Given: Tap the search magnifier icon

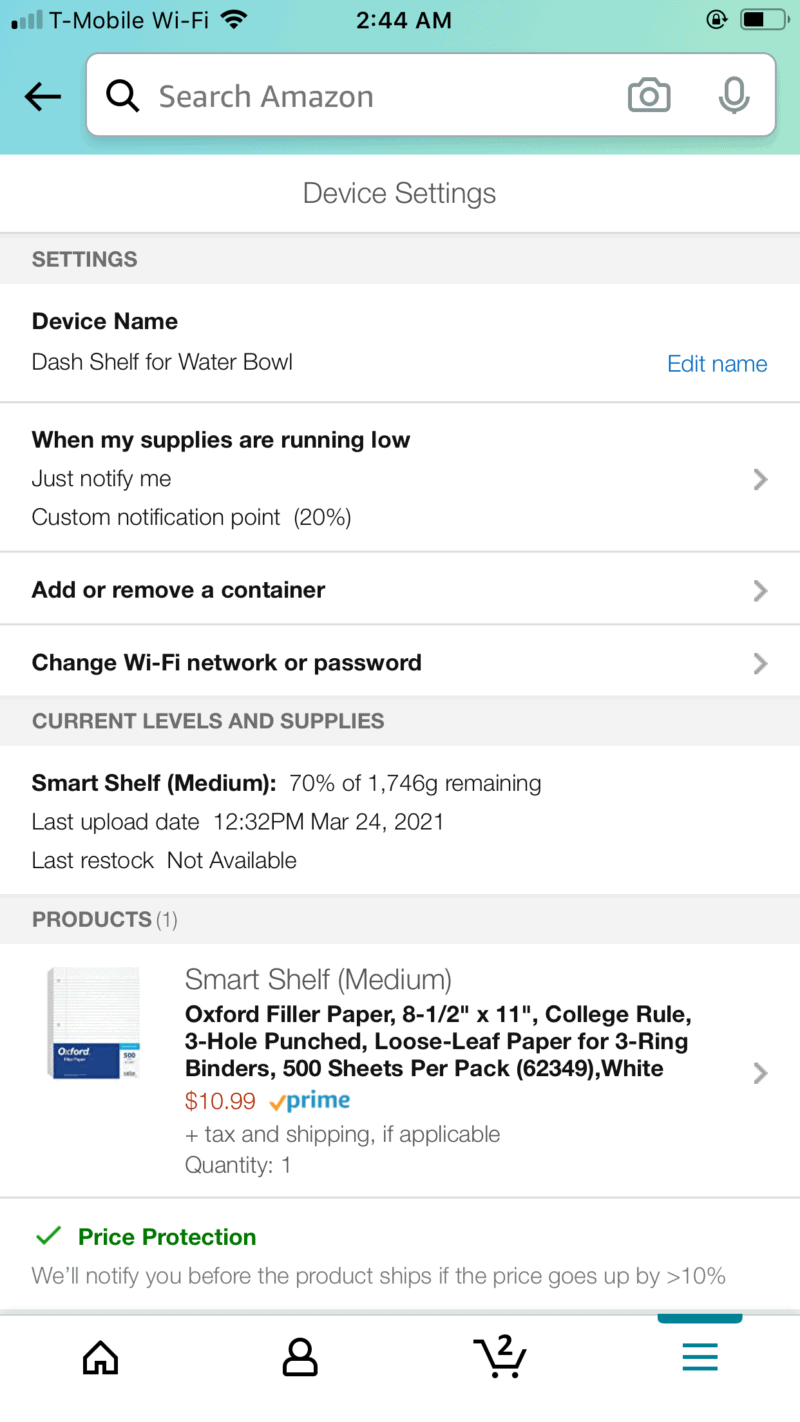Looking at the screenshot, I should click(x=123, y=97).
